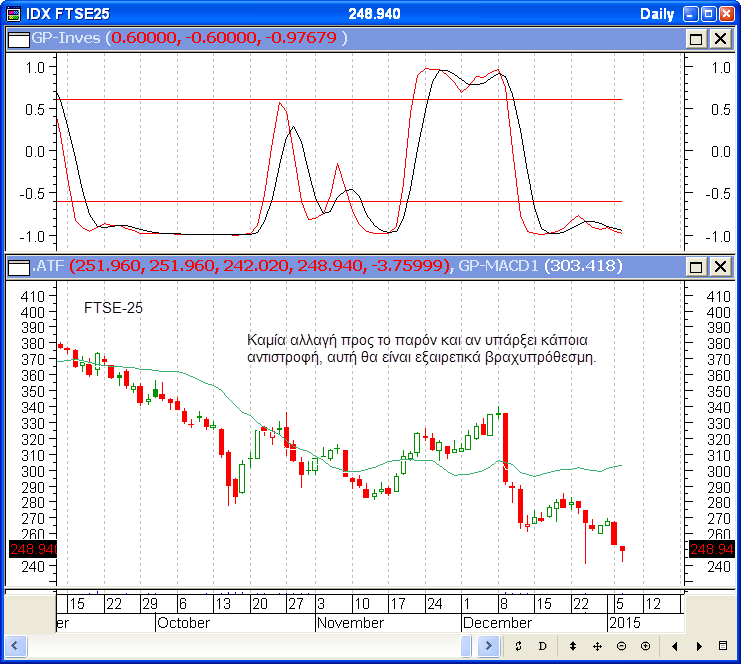Click the upper 0.6 red horizontal line
Image resolution: width=741 pixels, height=664 pixels.
[339, 100]
